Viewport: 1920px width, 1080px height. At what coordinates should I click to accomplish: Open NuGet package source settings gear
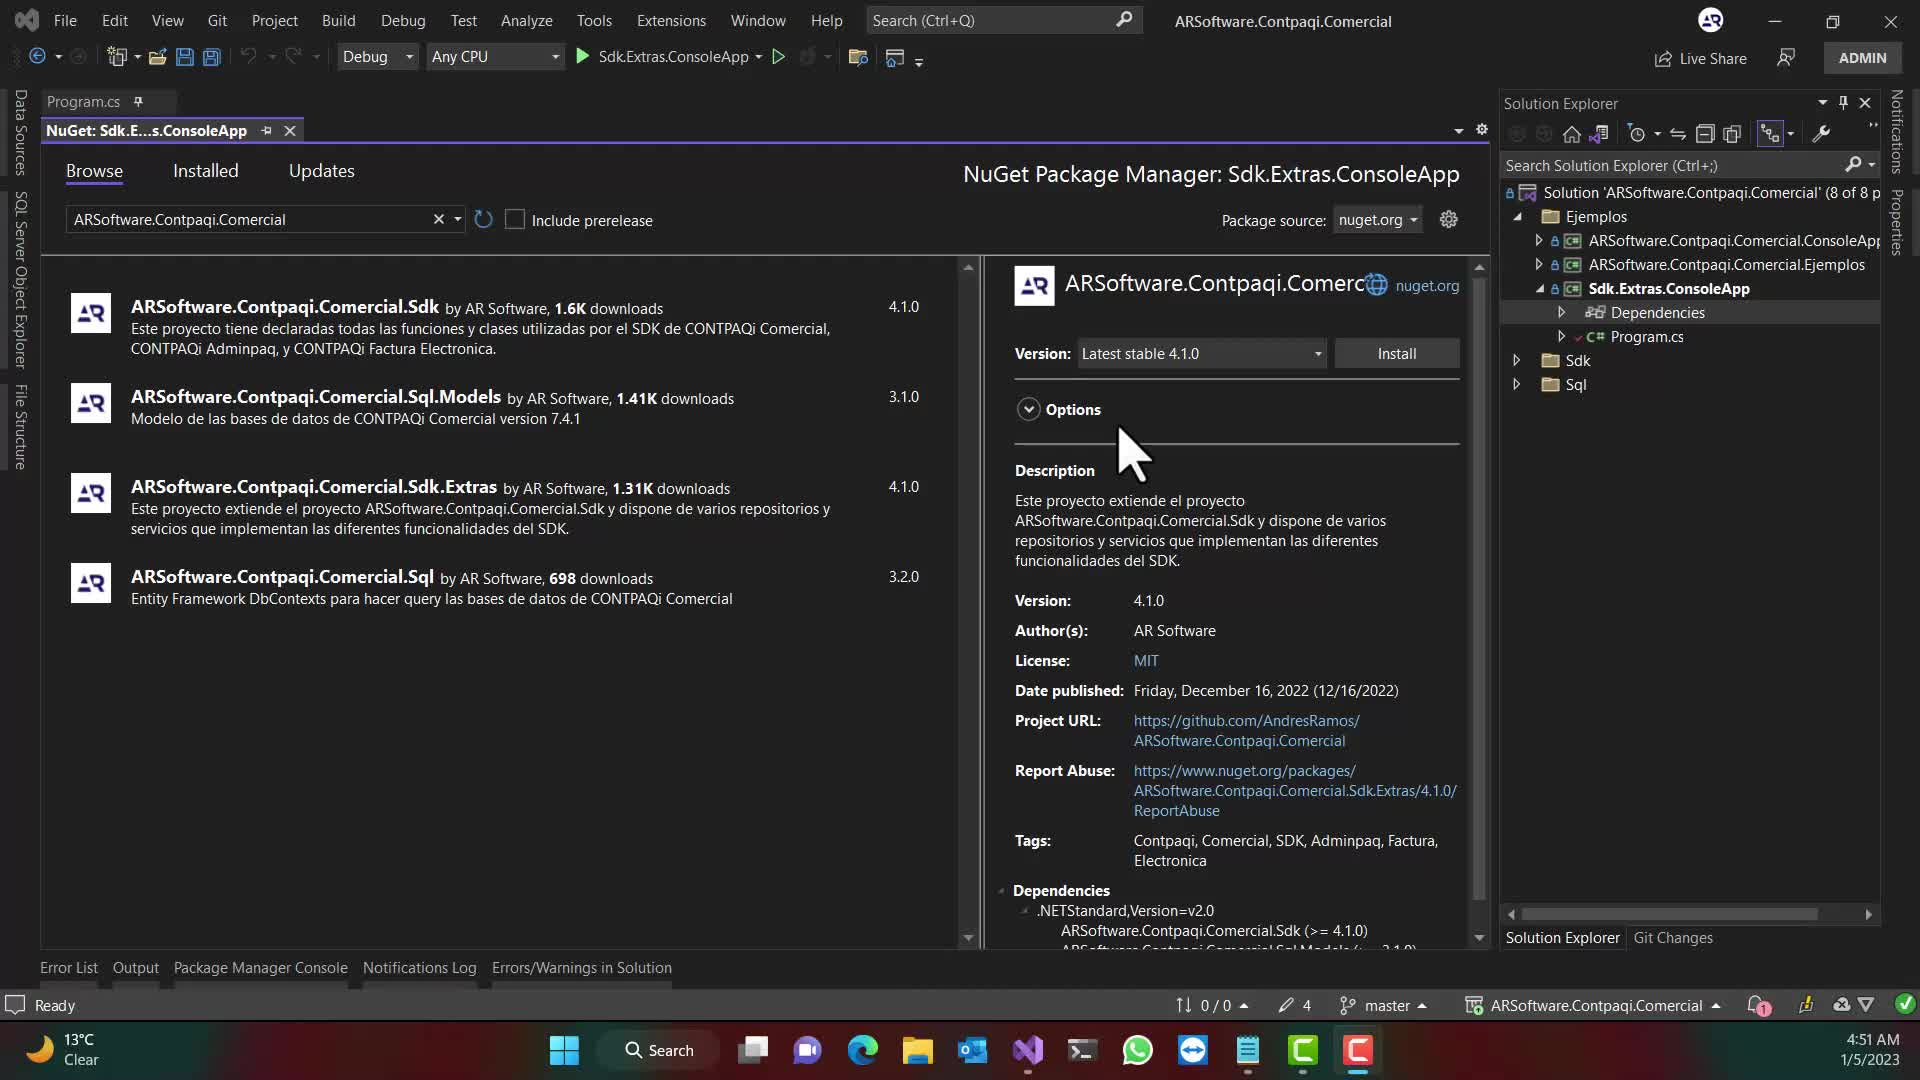pos(1448,219)
